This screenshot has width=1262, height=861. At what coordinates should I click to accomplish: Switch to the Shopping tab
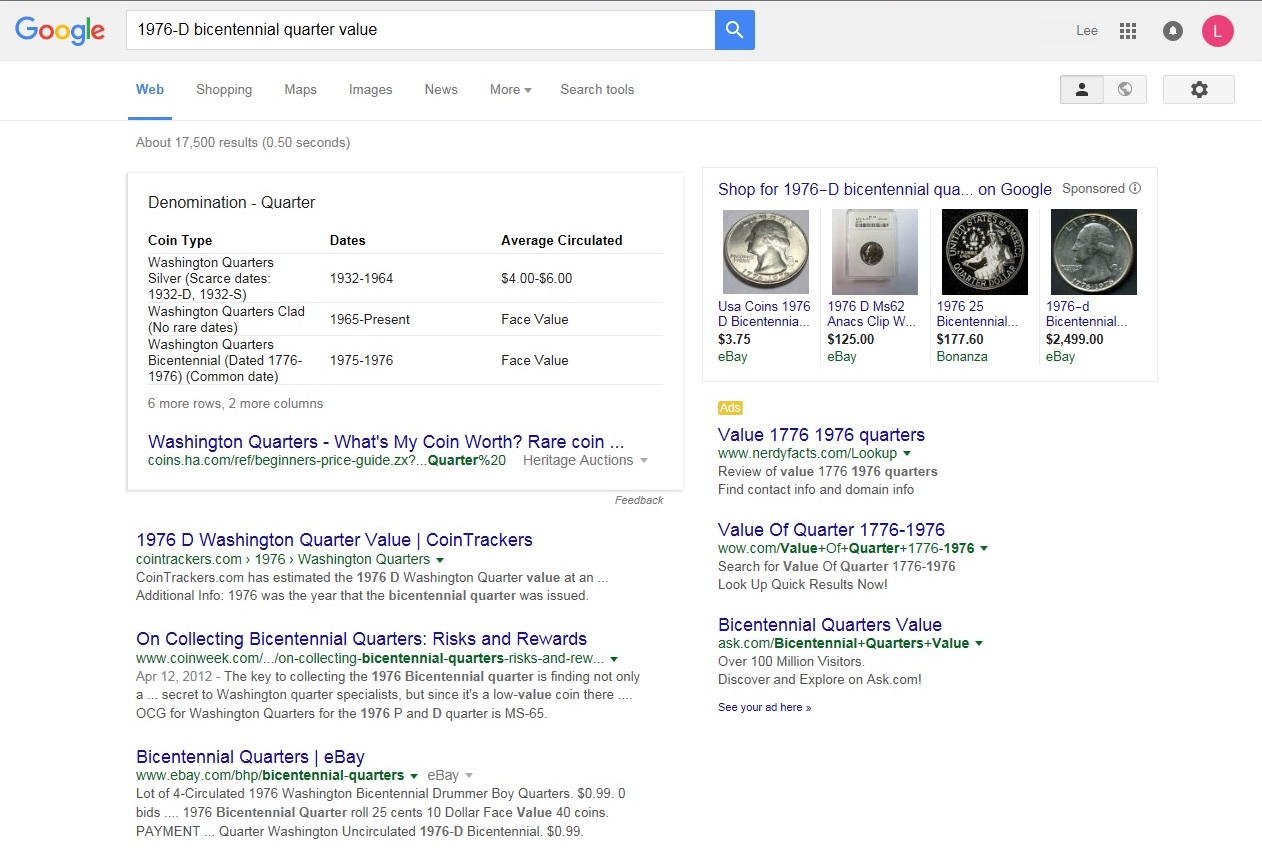[224, 90]
